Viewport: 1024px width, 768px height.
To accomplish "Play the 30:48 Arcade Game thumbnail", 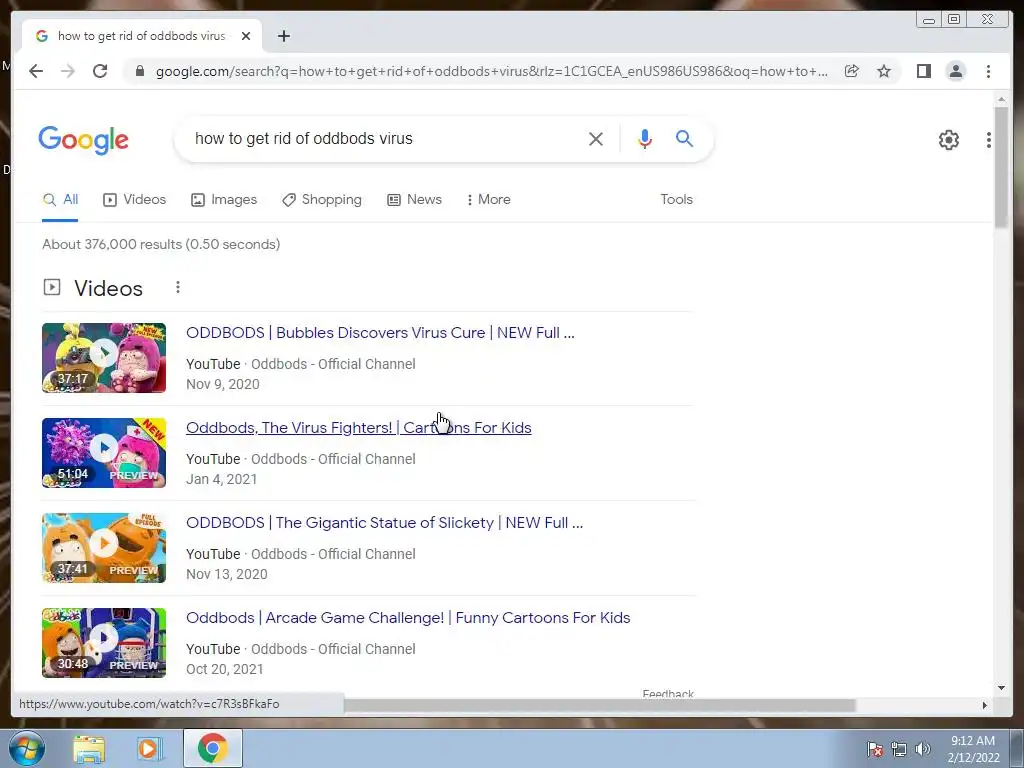I will (x=104, y=643).
